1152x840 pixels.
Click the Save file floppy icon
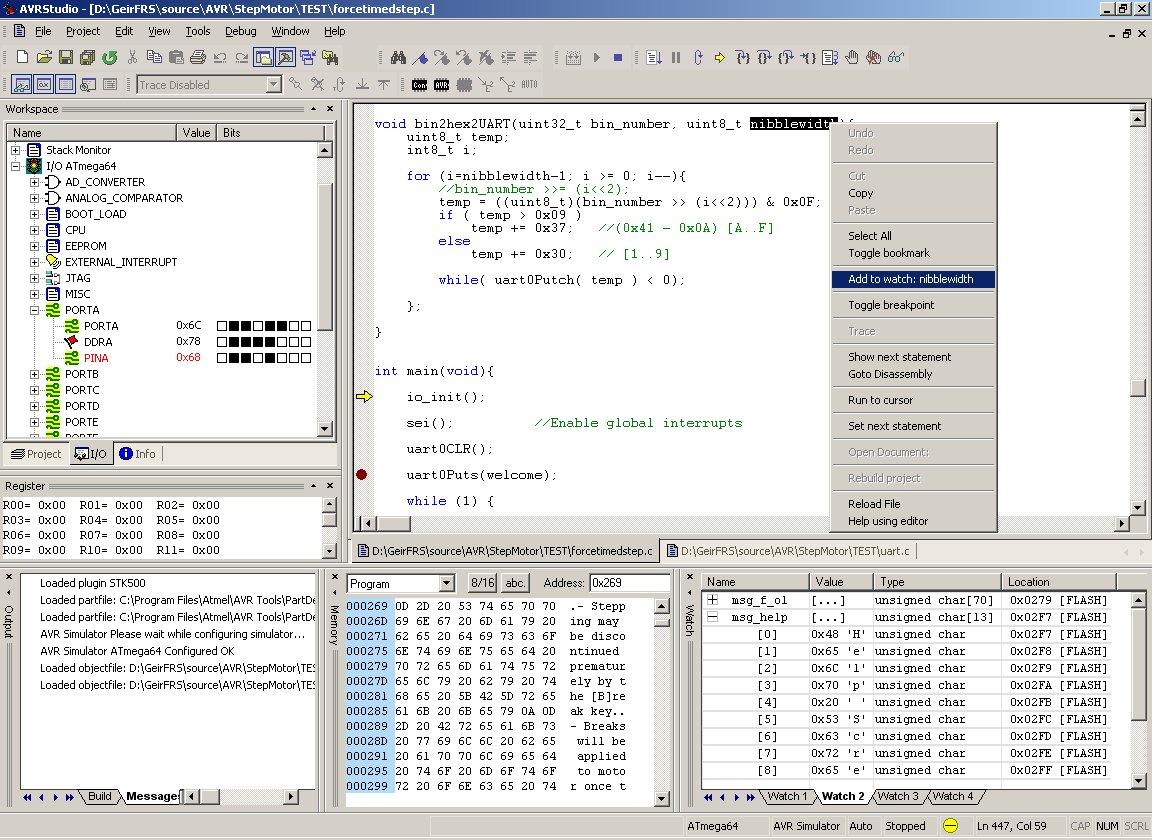66,57
